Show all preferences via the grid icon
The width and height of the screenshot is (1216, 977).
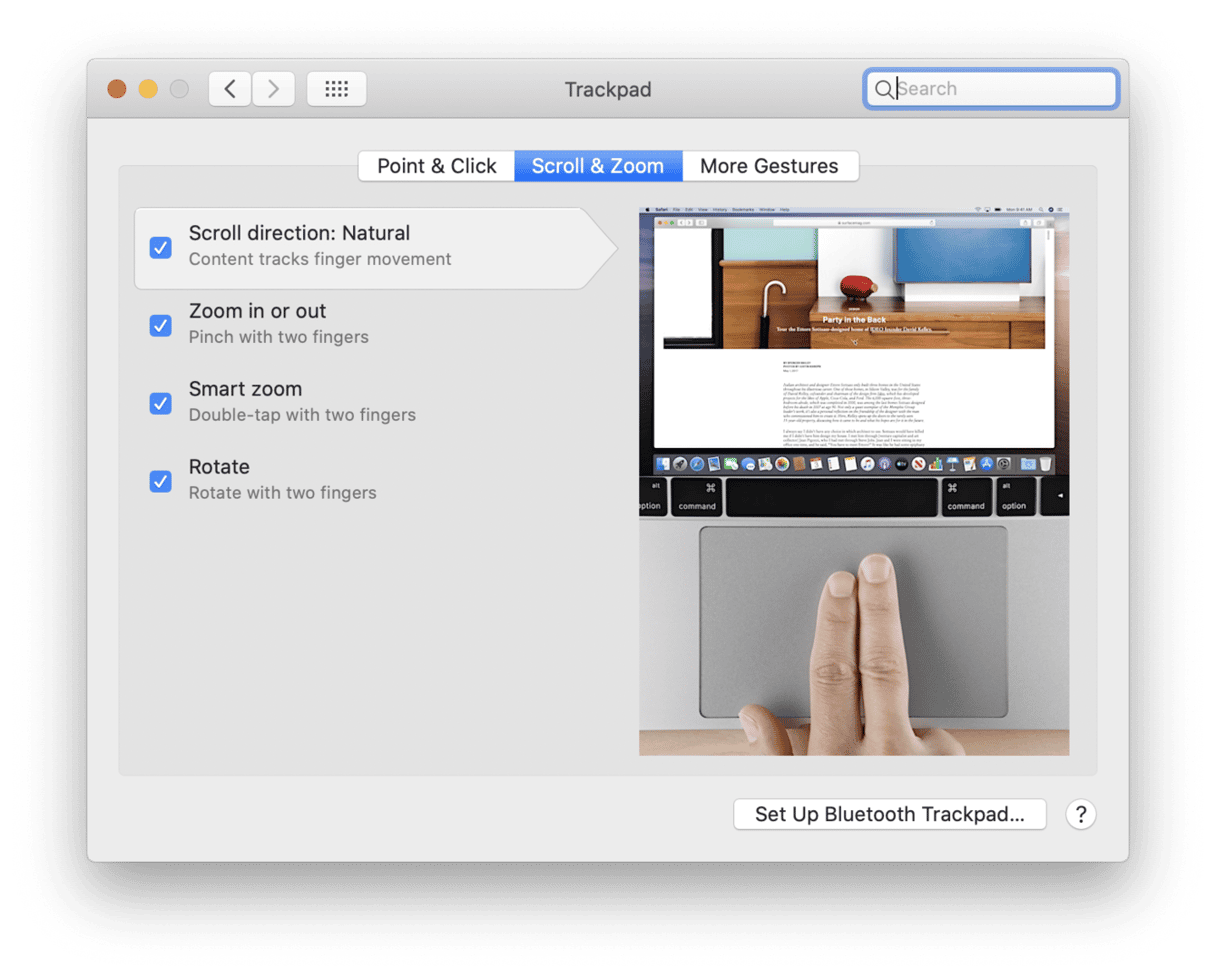336,89
